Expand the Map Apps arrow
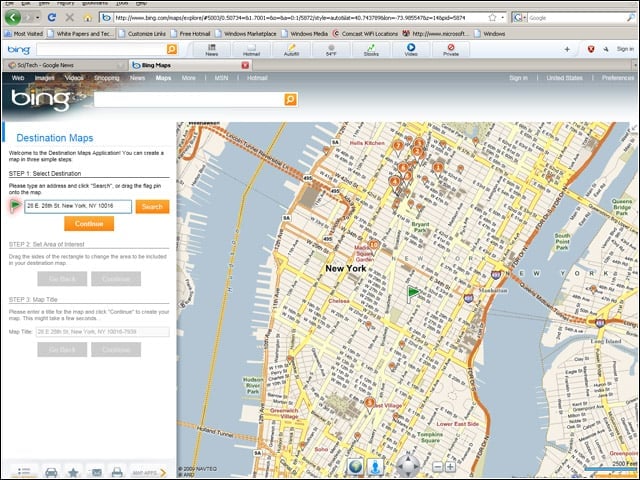Image resolution: width=640 pixels, height=480 pixels. click(x=162, y=472)
